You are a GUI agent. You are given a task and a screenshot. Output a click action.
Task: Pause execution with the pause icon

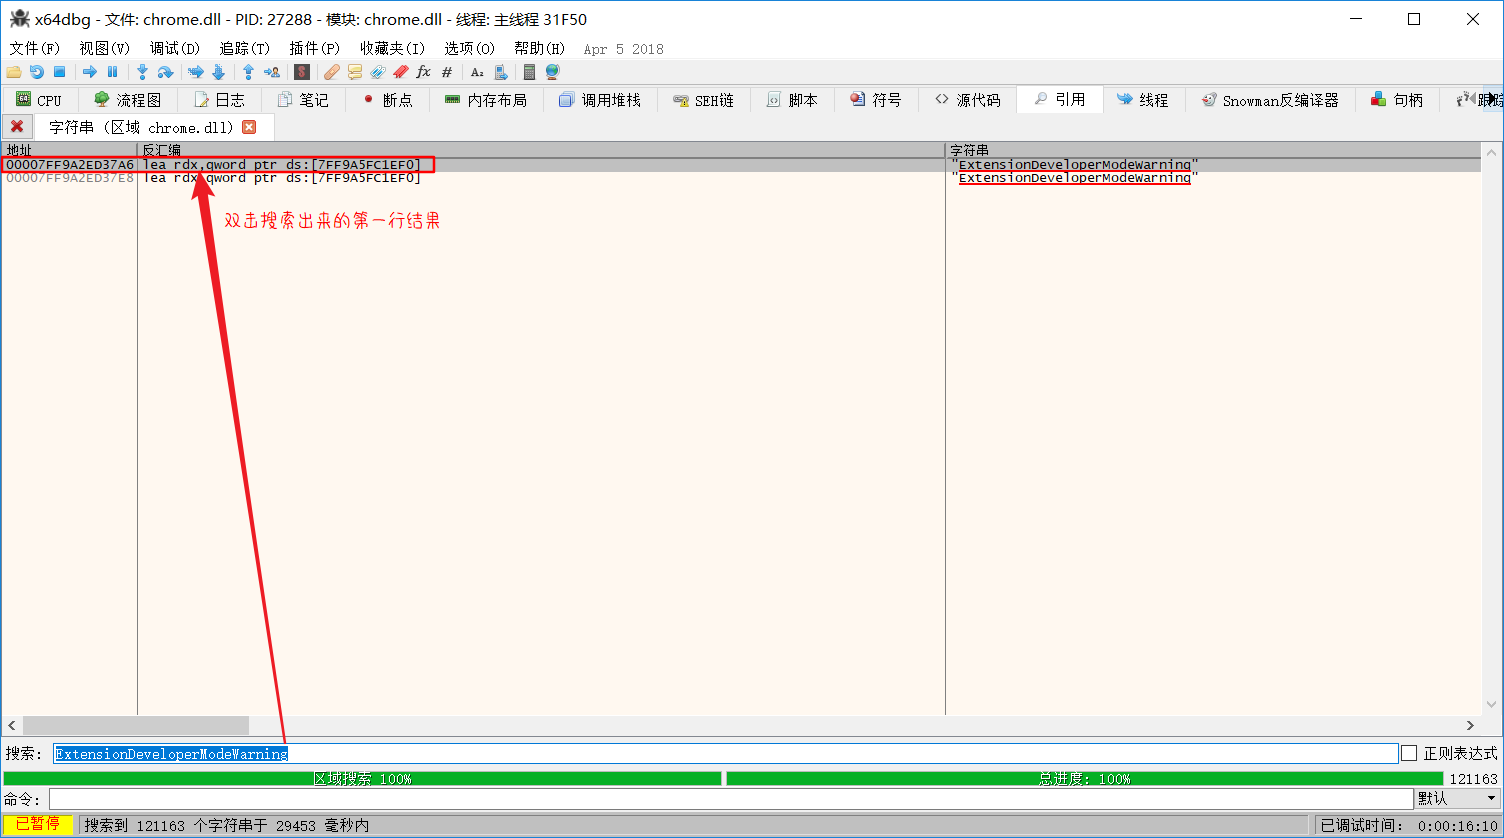click(112, 72)
